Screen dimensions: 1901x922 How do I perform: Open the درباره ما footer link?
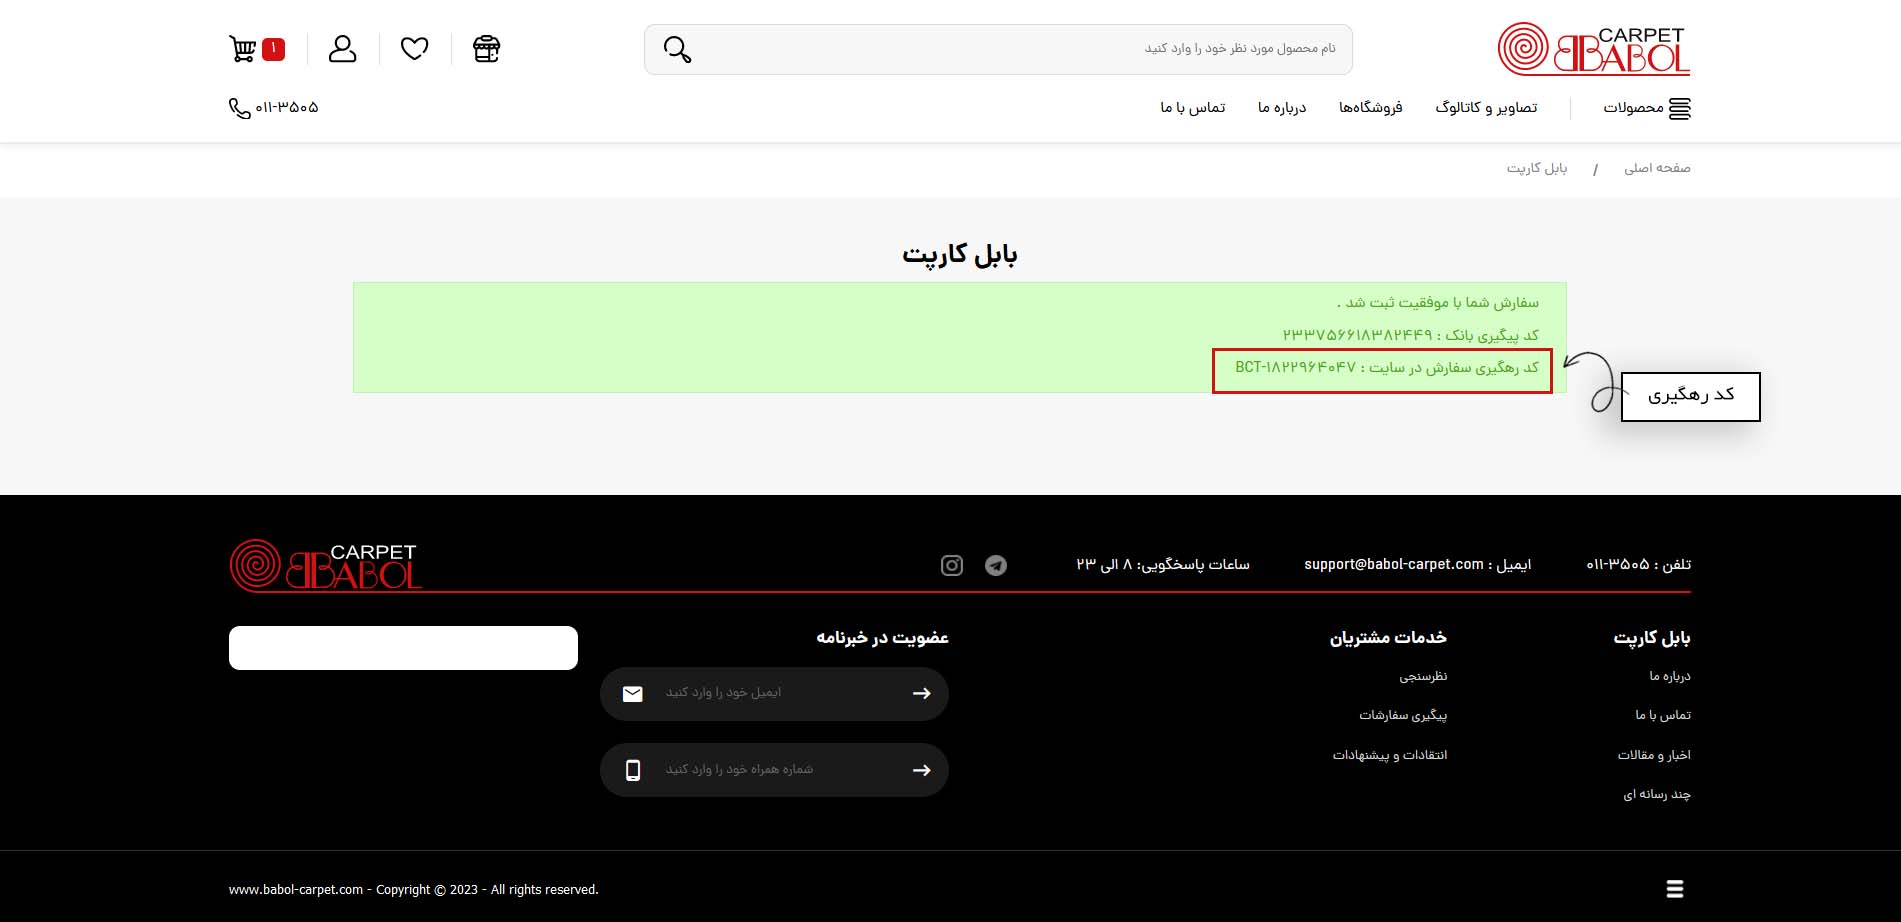pos(1670,676)
